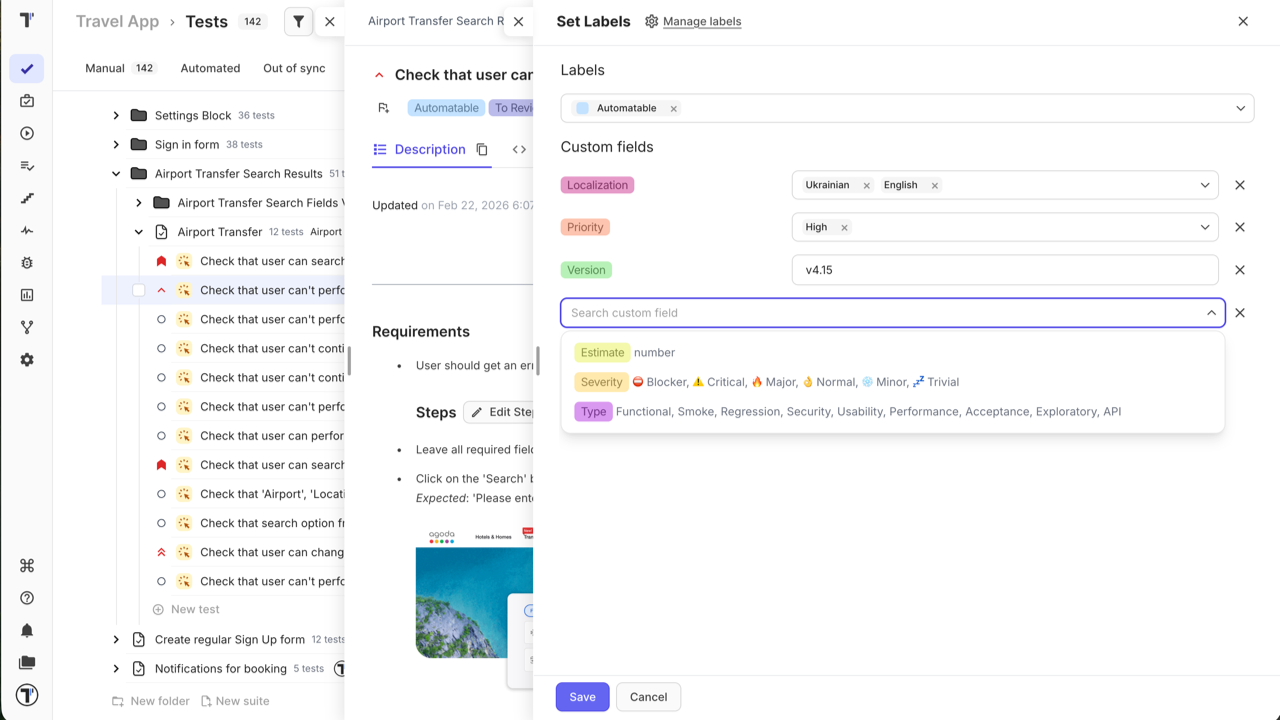The width and height of the screenshot is (1280, 720).
Task: Go to Travel App in breadcrumb
Action: [117, 21]
